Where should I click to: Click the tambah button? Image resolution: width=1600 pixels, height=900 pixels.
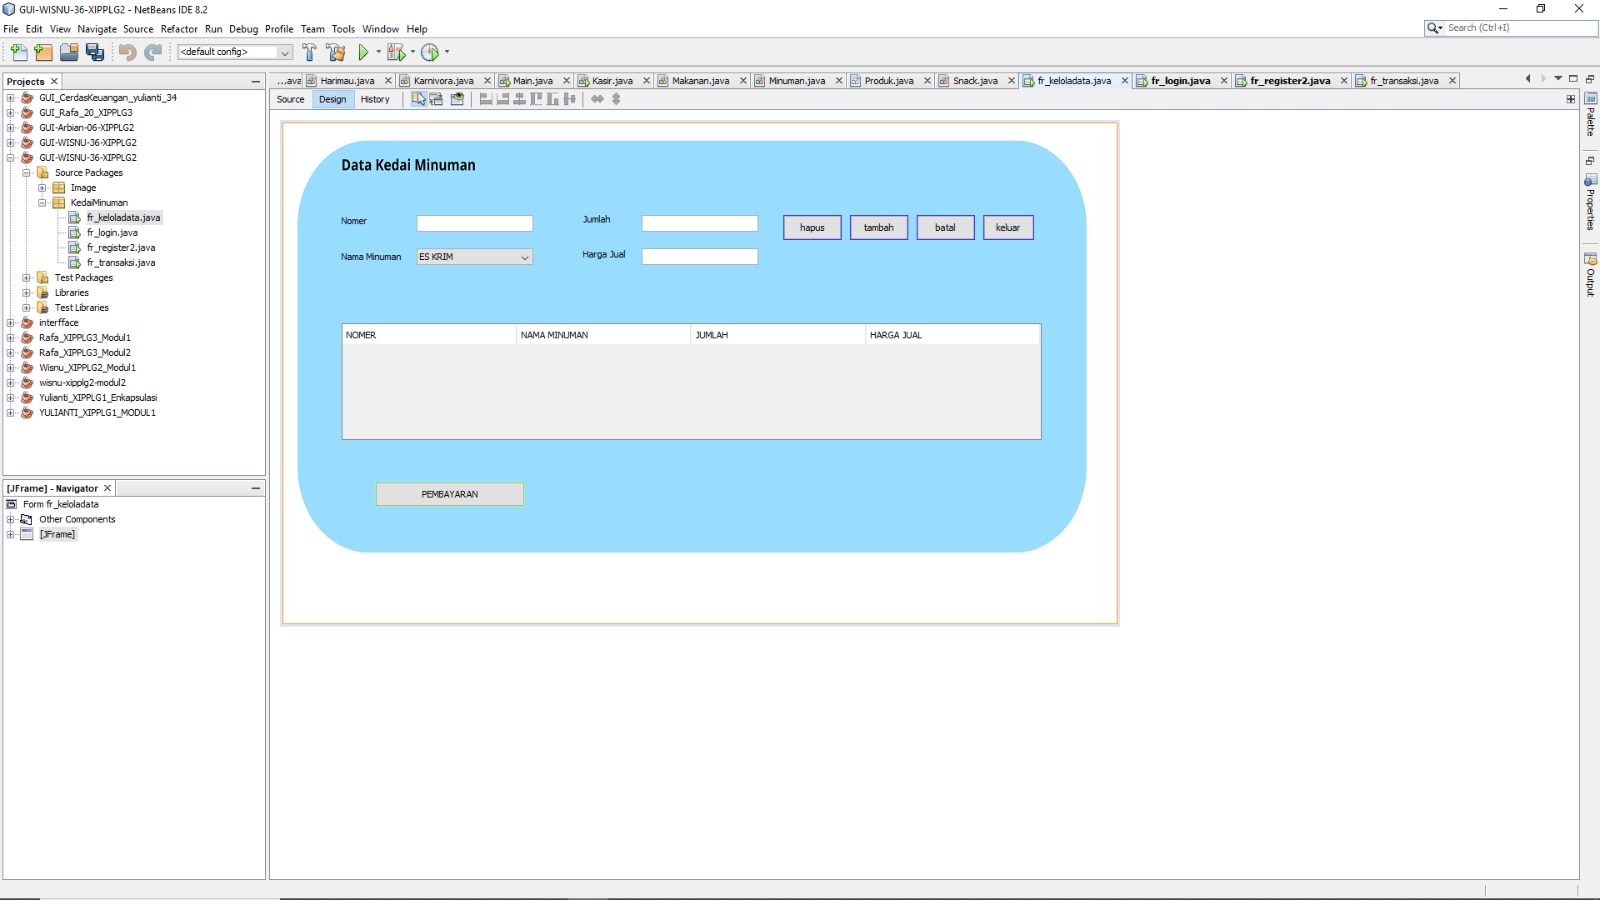(878, 228)
